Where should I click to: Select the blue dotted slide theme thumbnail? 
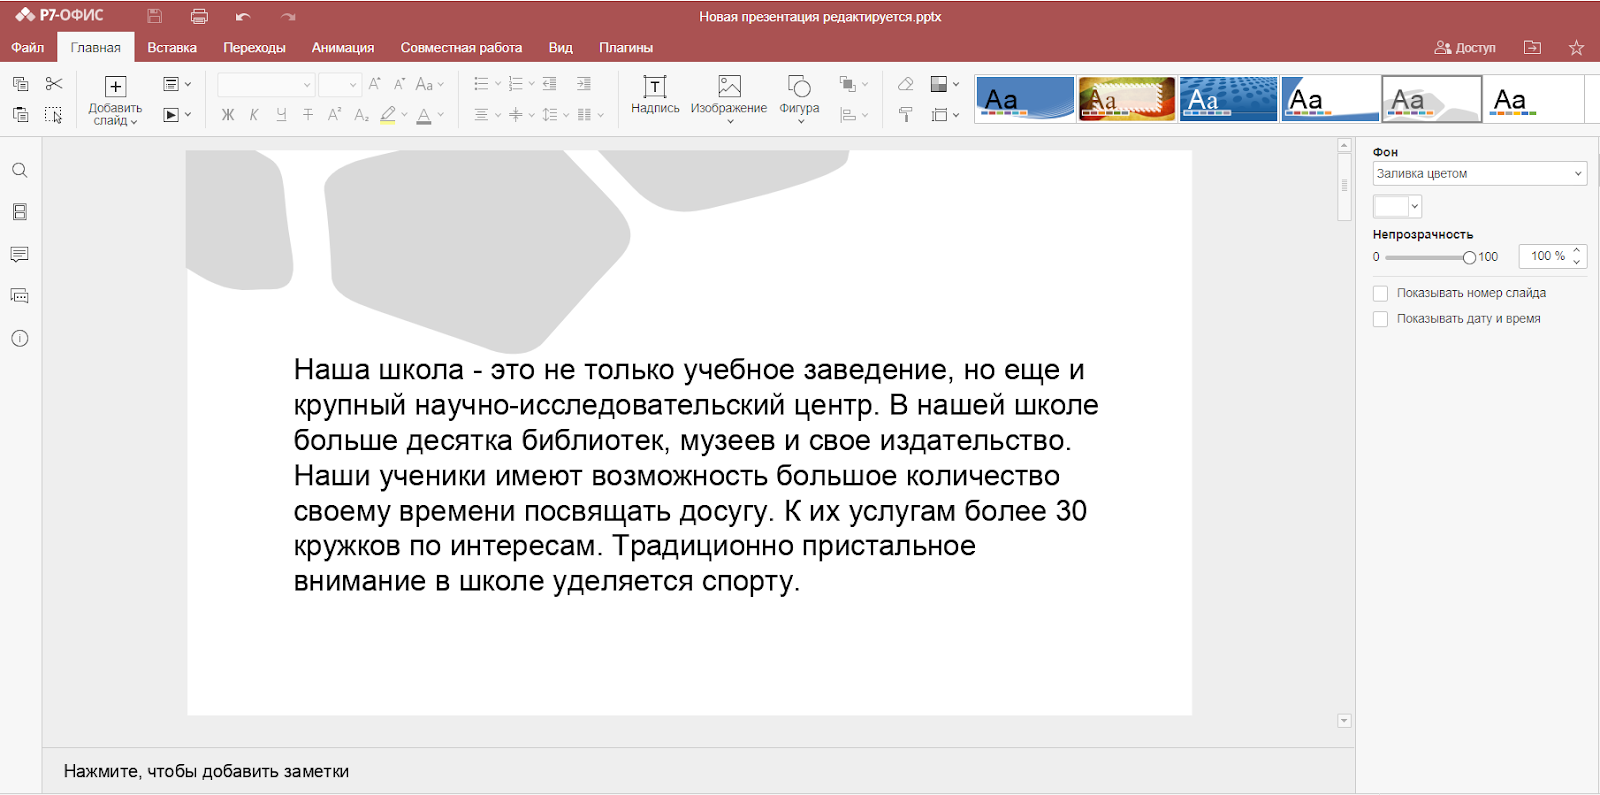(x=1229, y=99)
